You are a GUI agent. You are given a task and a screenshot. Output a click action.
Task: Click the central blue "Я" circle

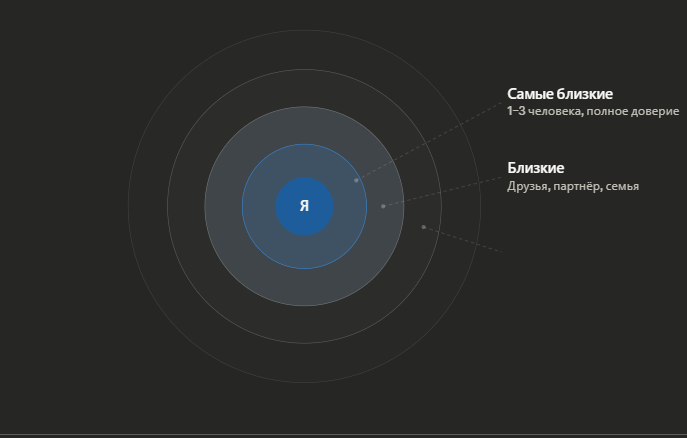304,206
